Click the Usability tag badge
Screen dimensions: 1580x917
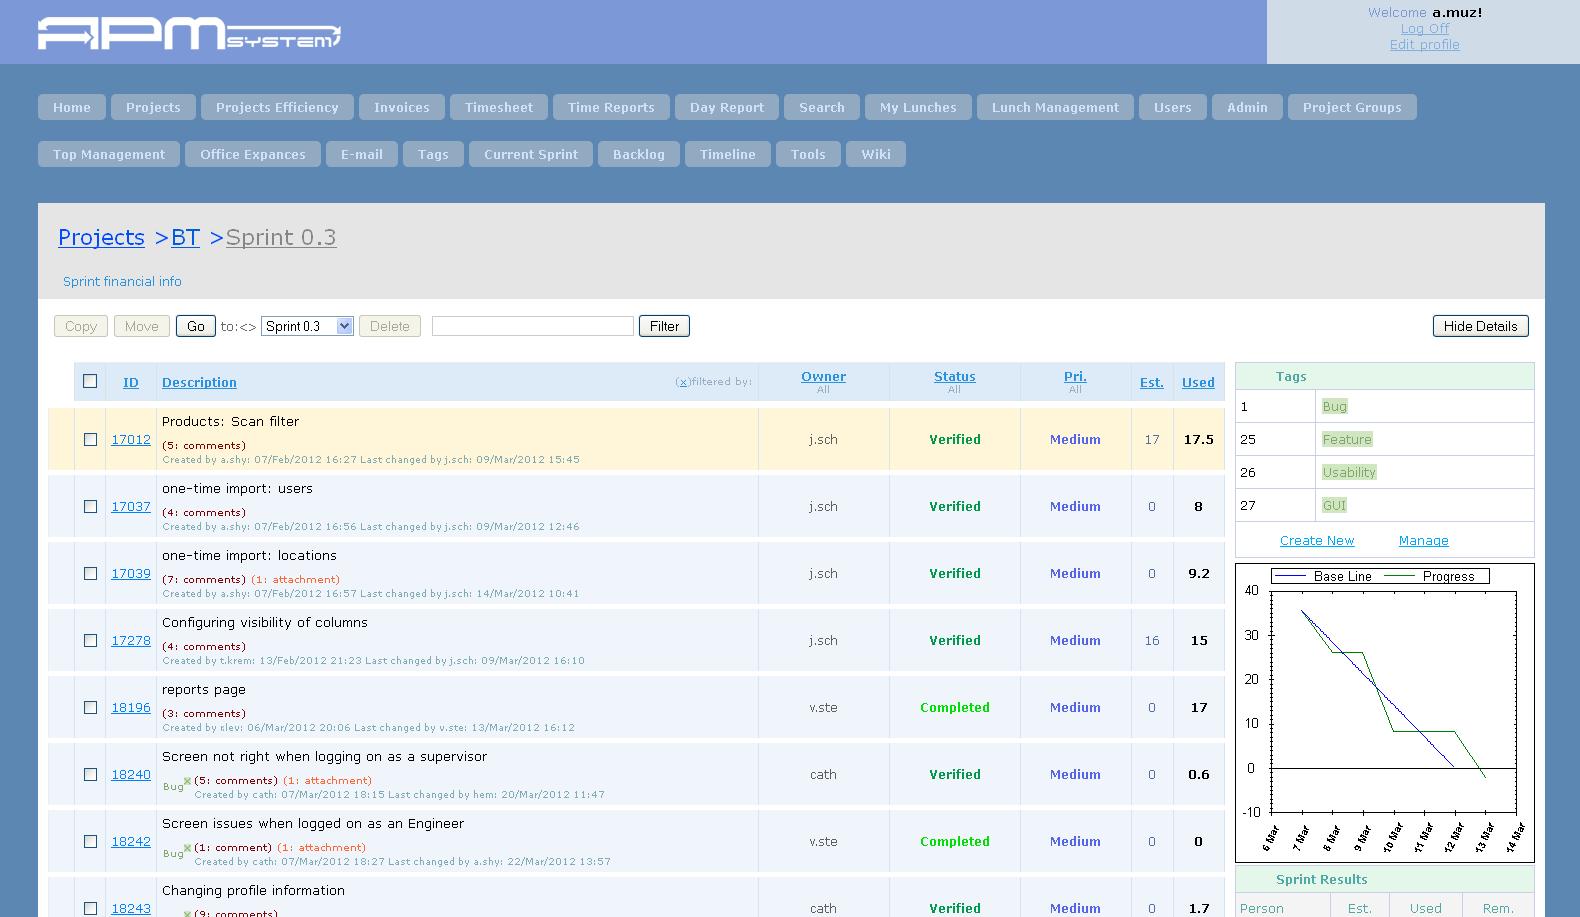1348,472
